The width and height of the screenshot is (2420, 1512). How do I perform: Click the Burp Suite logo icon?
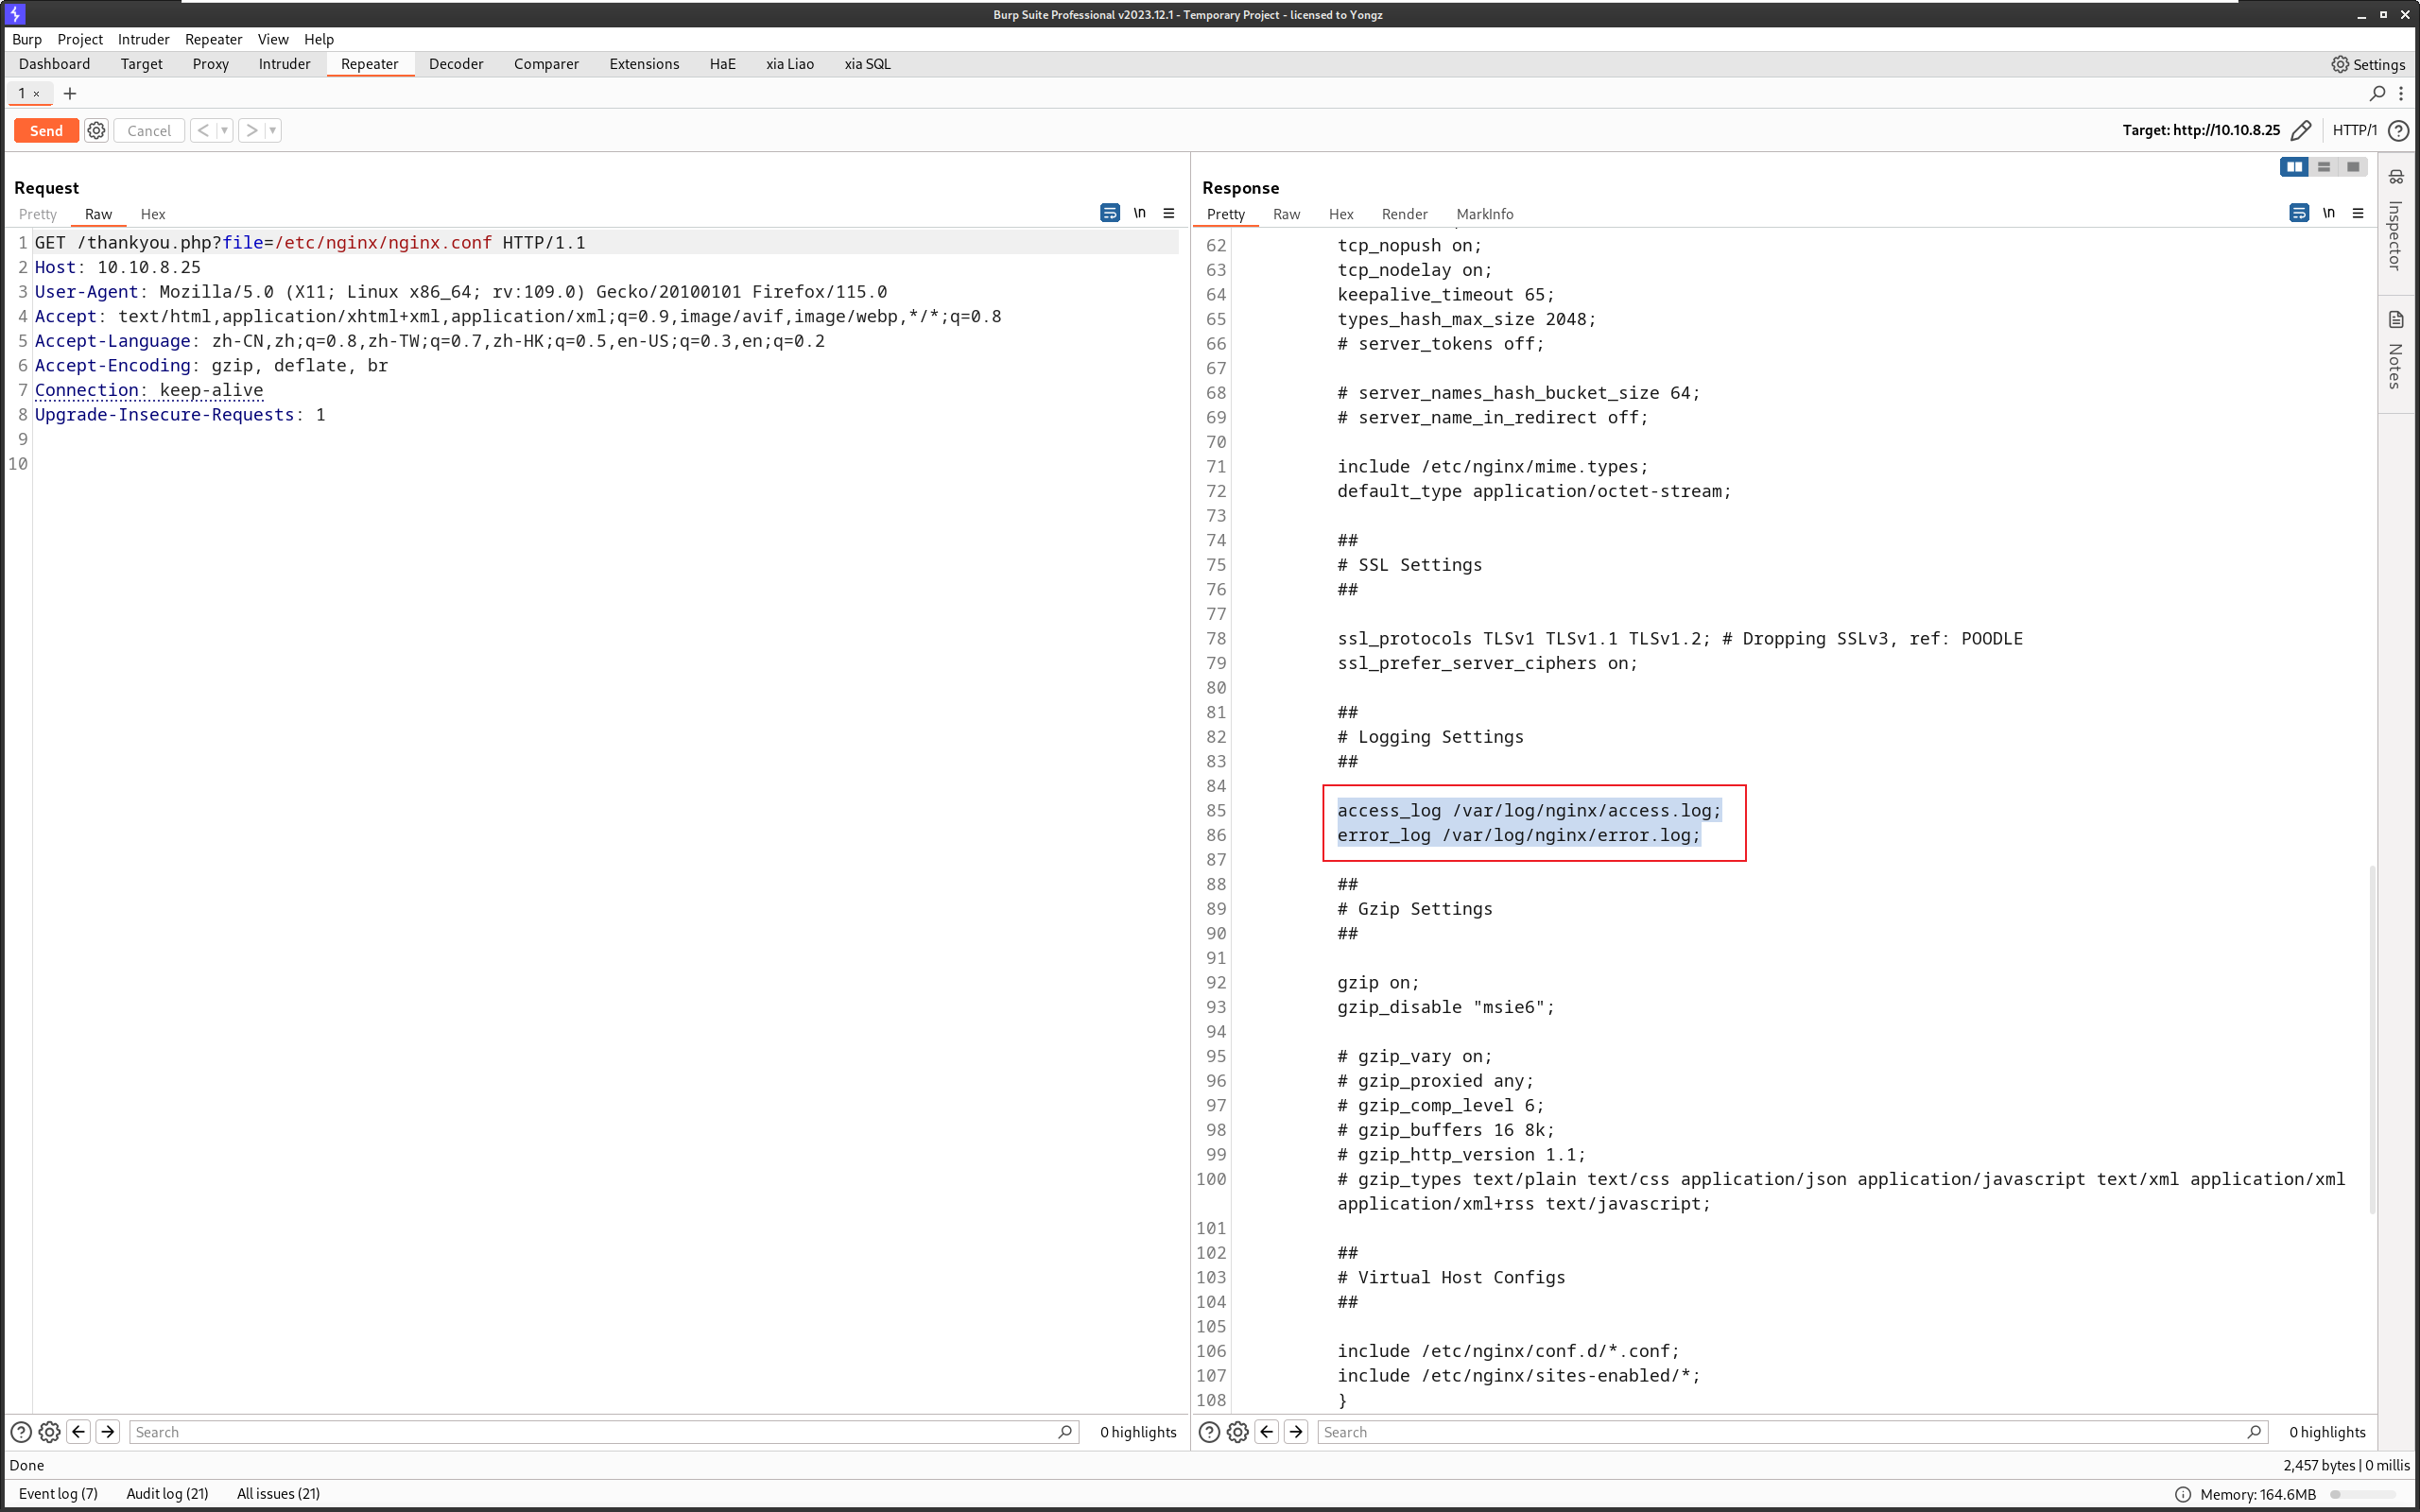pos(15,14)
